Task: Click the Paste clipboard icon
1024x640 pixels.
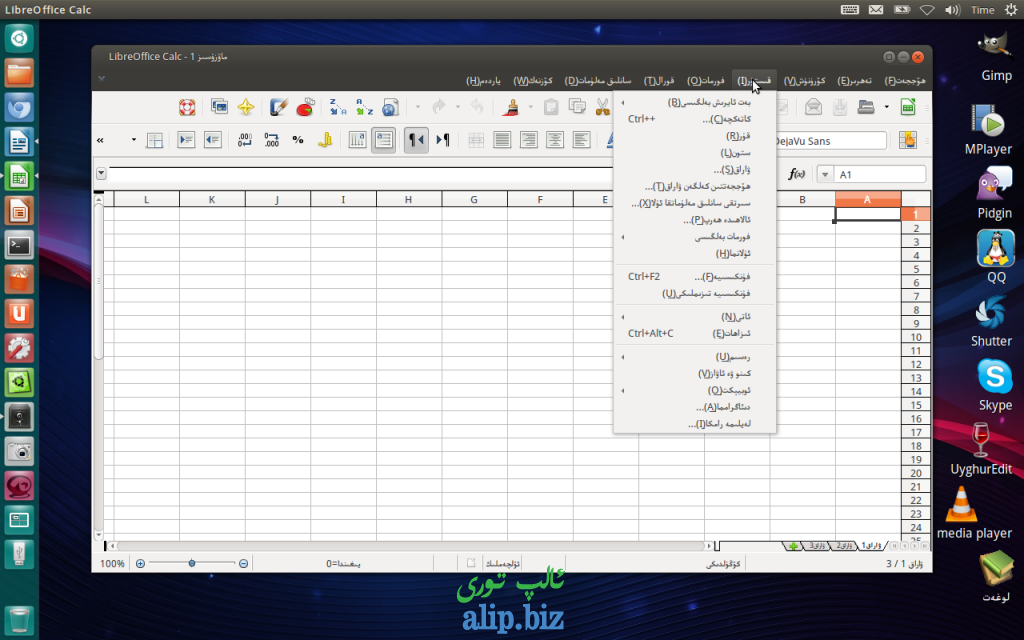Action: coord(551,107)
